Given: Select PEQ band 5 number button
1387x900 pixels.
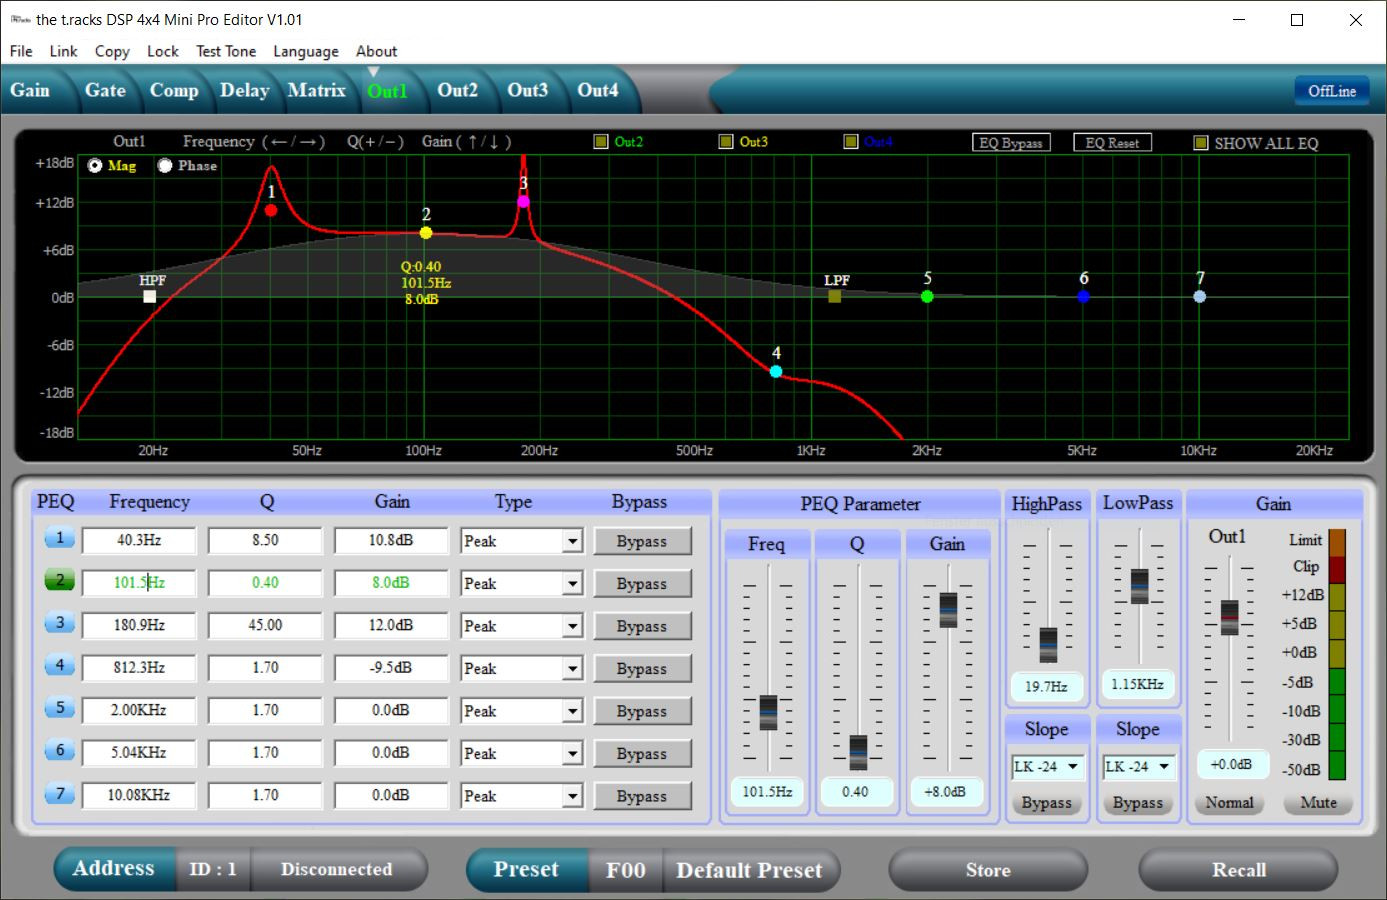Looking at the screenshot, I should (59, 709).
